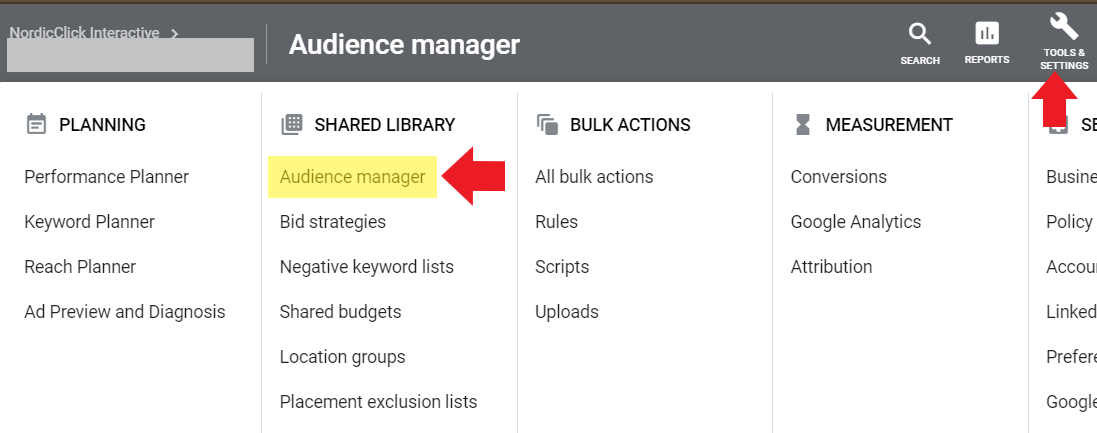Expand the NordicClick Interactive account chevron

tap(175, 33)
